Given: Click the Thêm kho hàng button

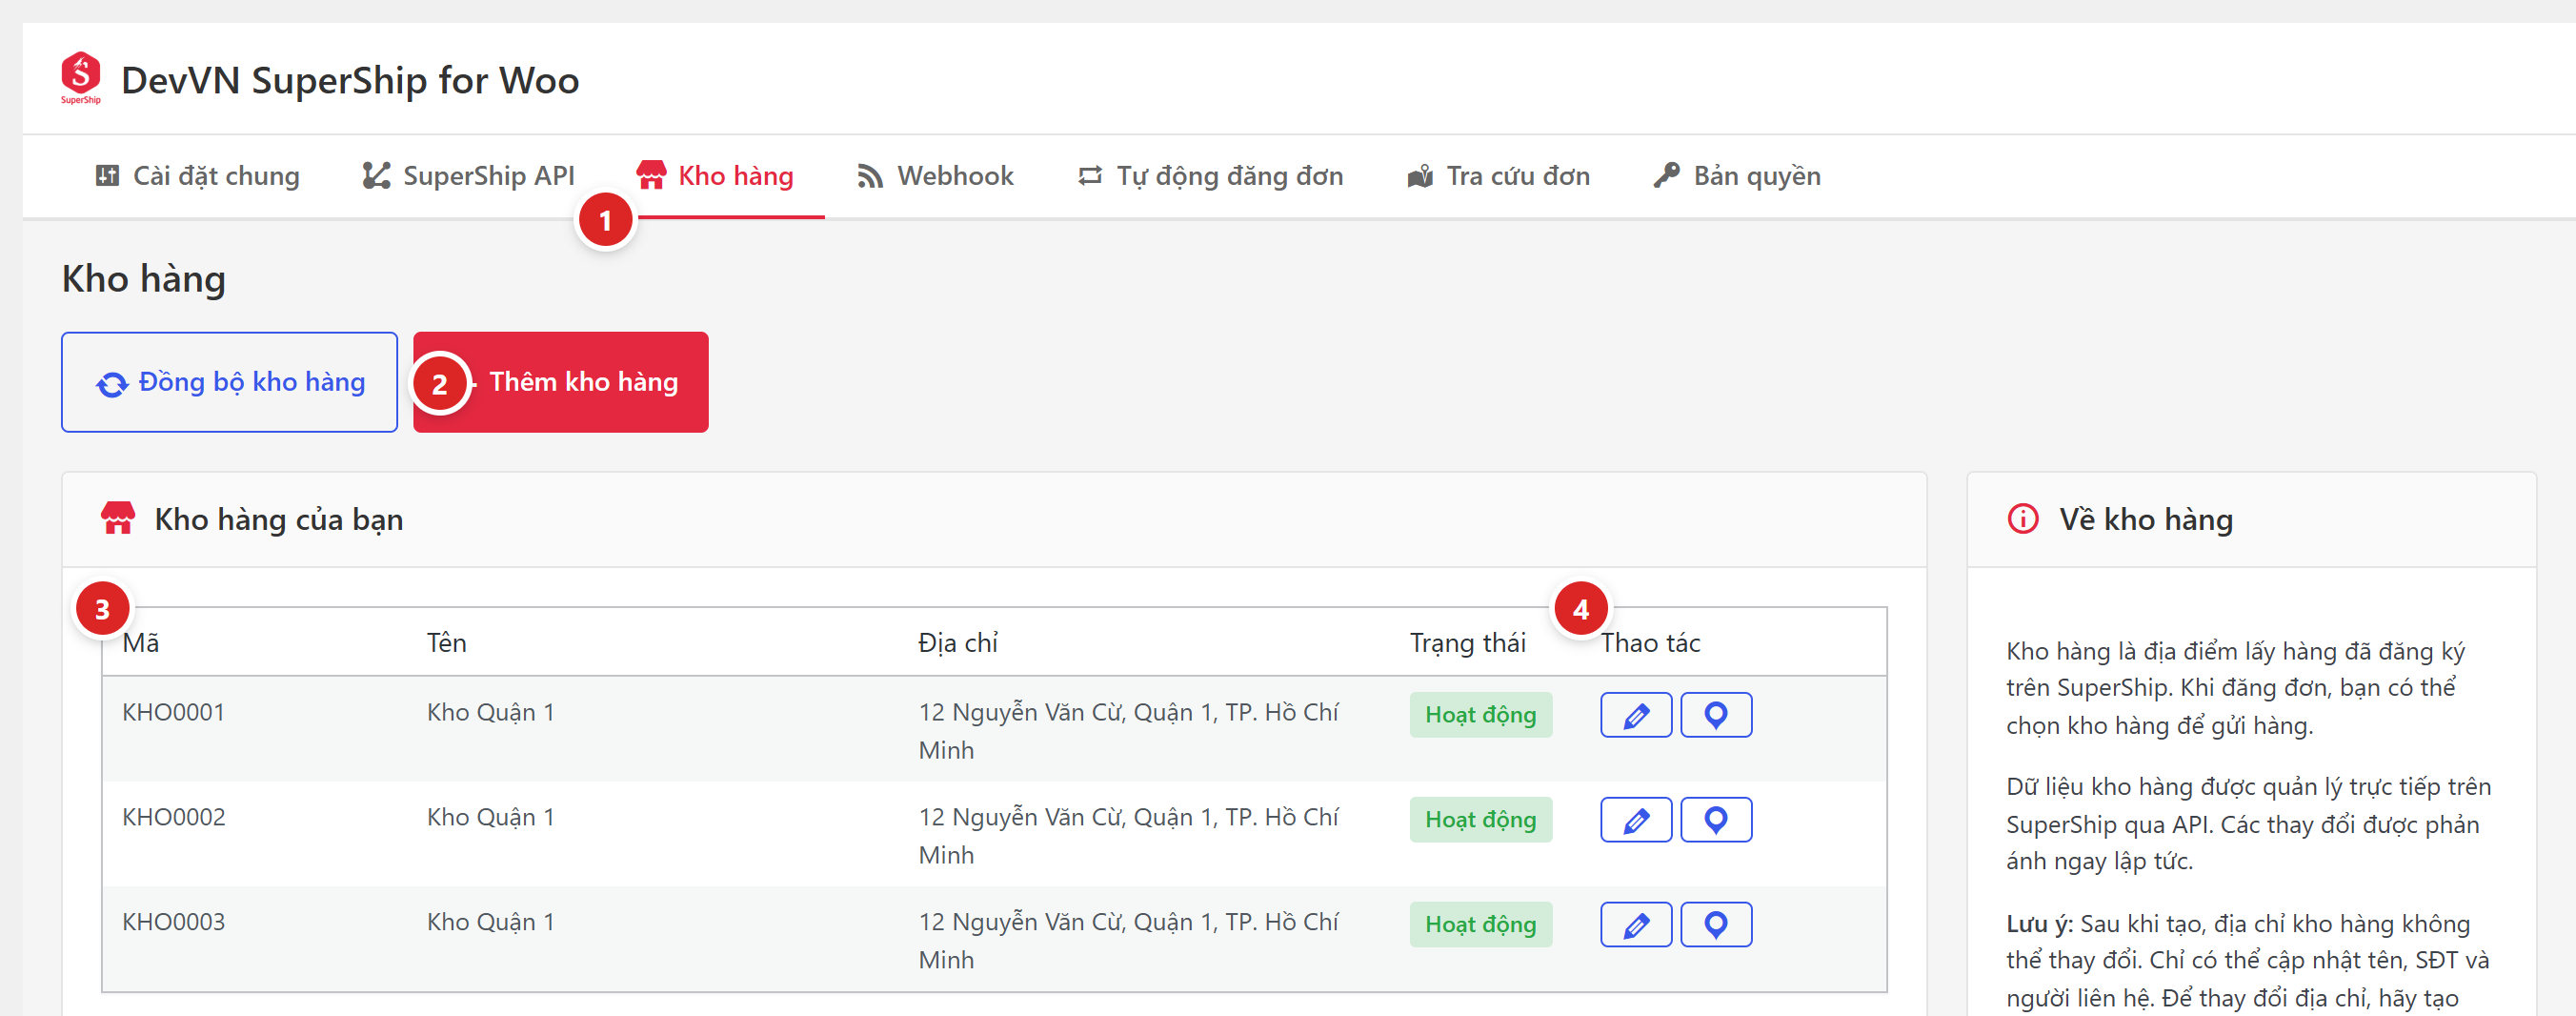Looking at the screenshot, I should 561,382.
